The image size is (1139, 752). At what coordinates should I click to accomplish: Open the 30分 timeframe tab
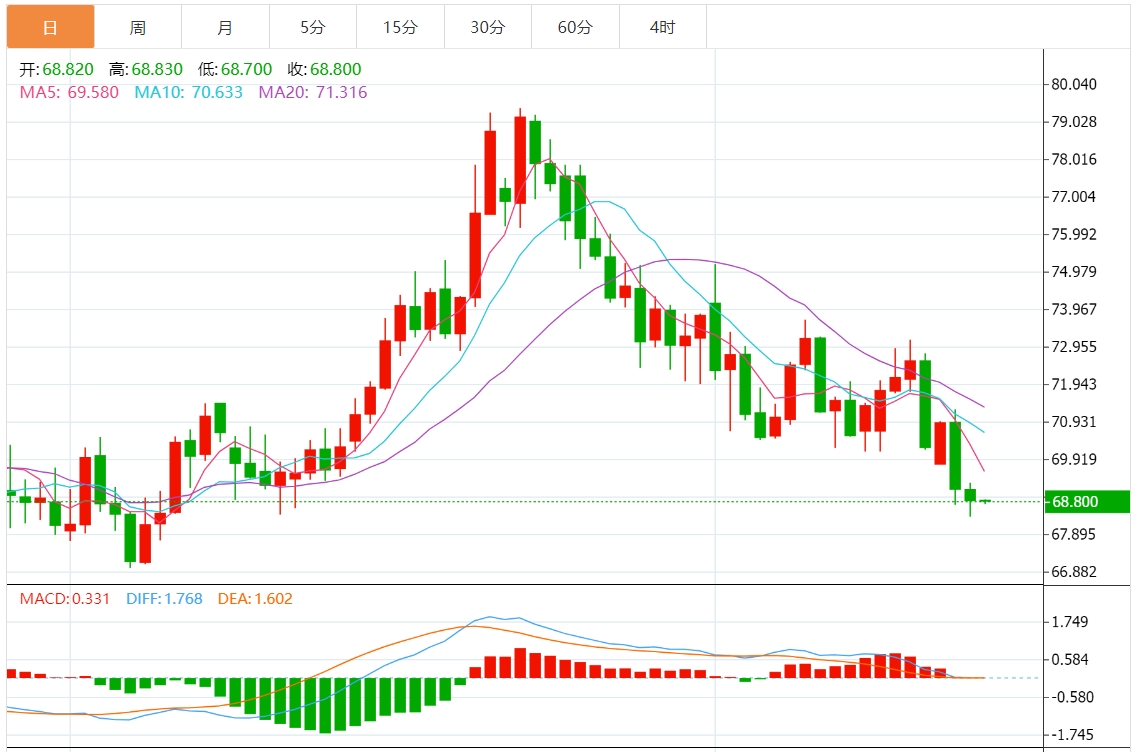[488, 27]
